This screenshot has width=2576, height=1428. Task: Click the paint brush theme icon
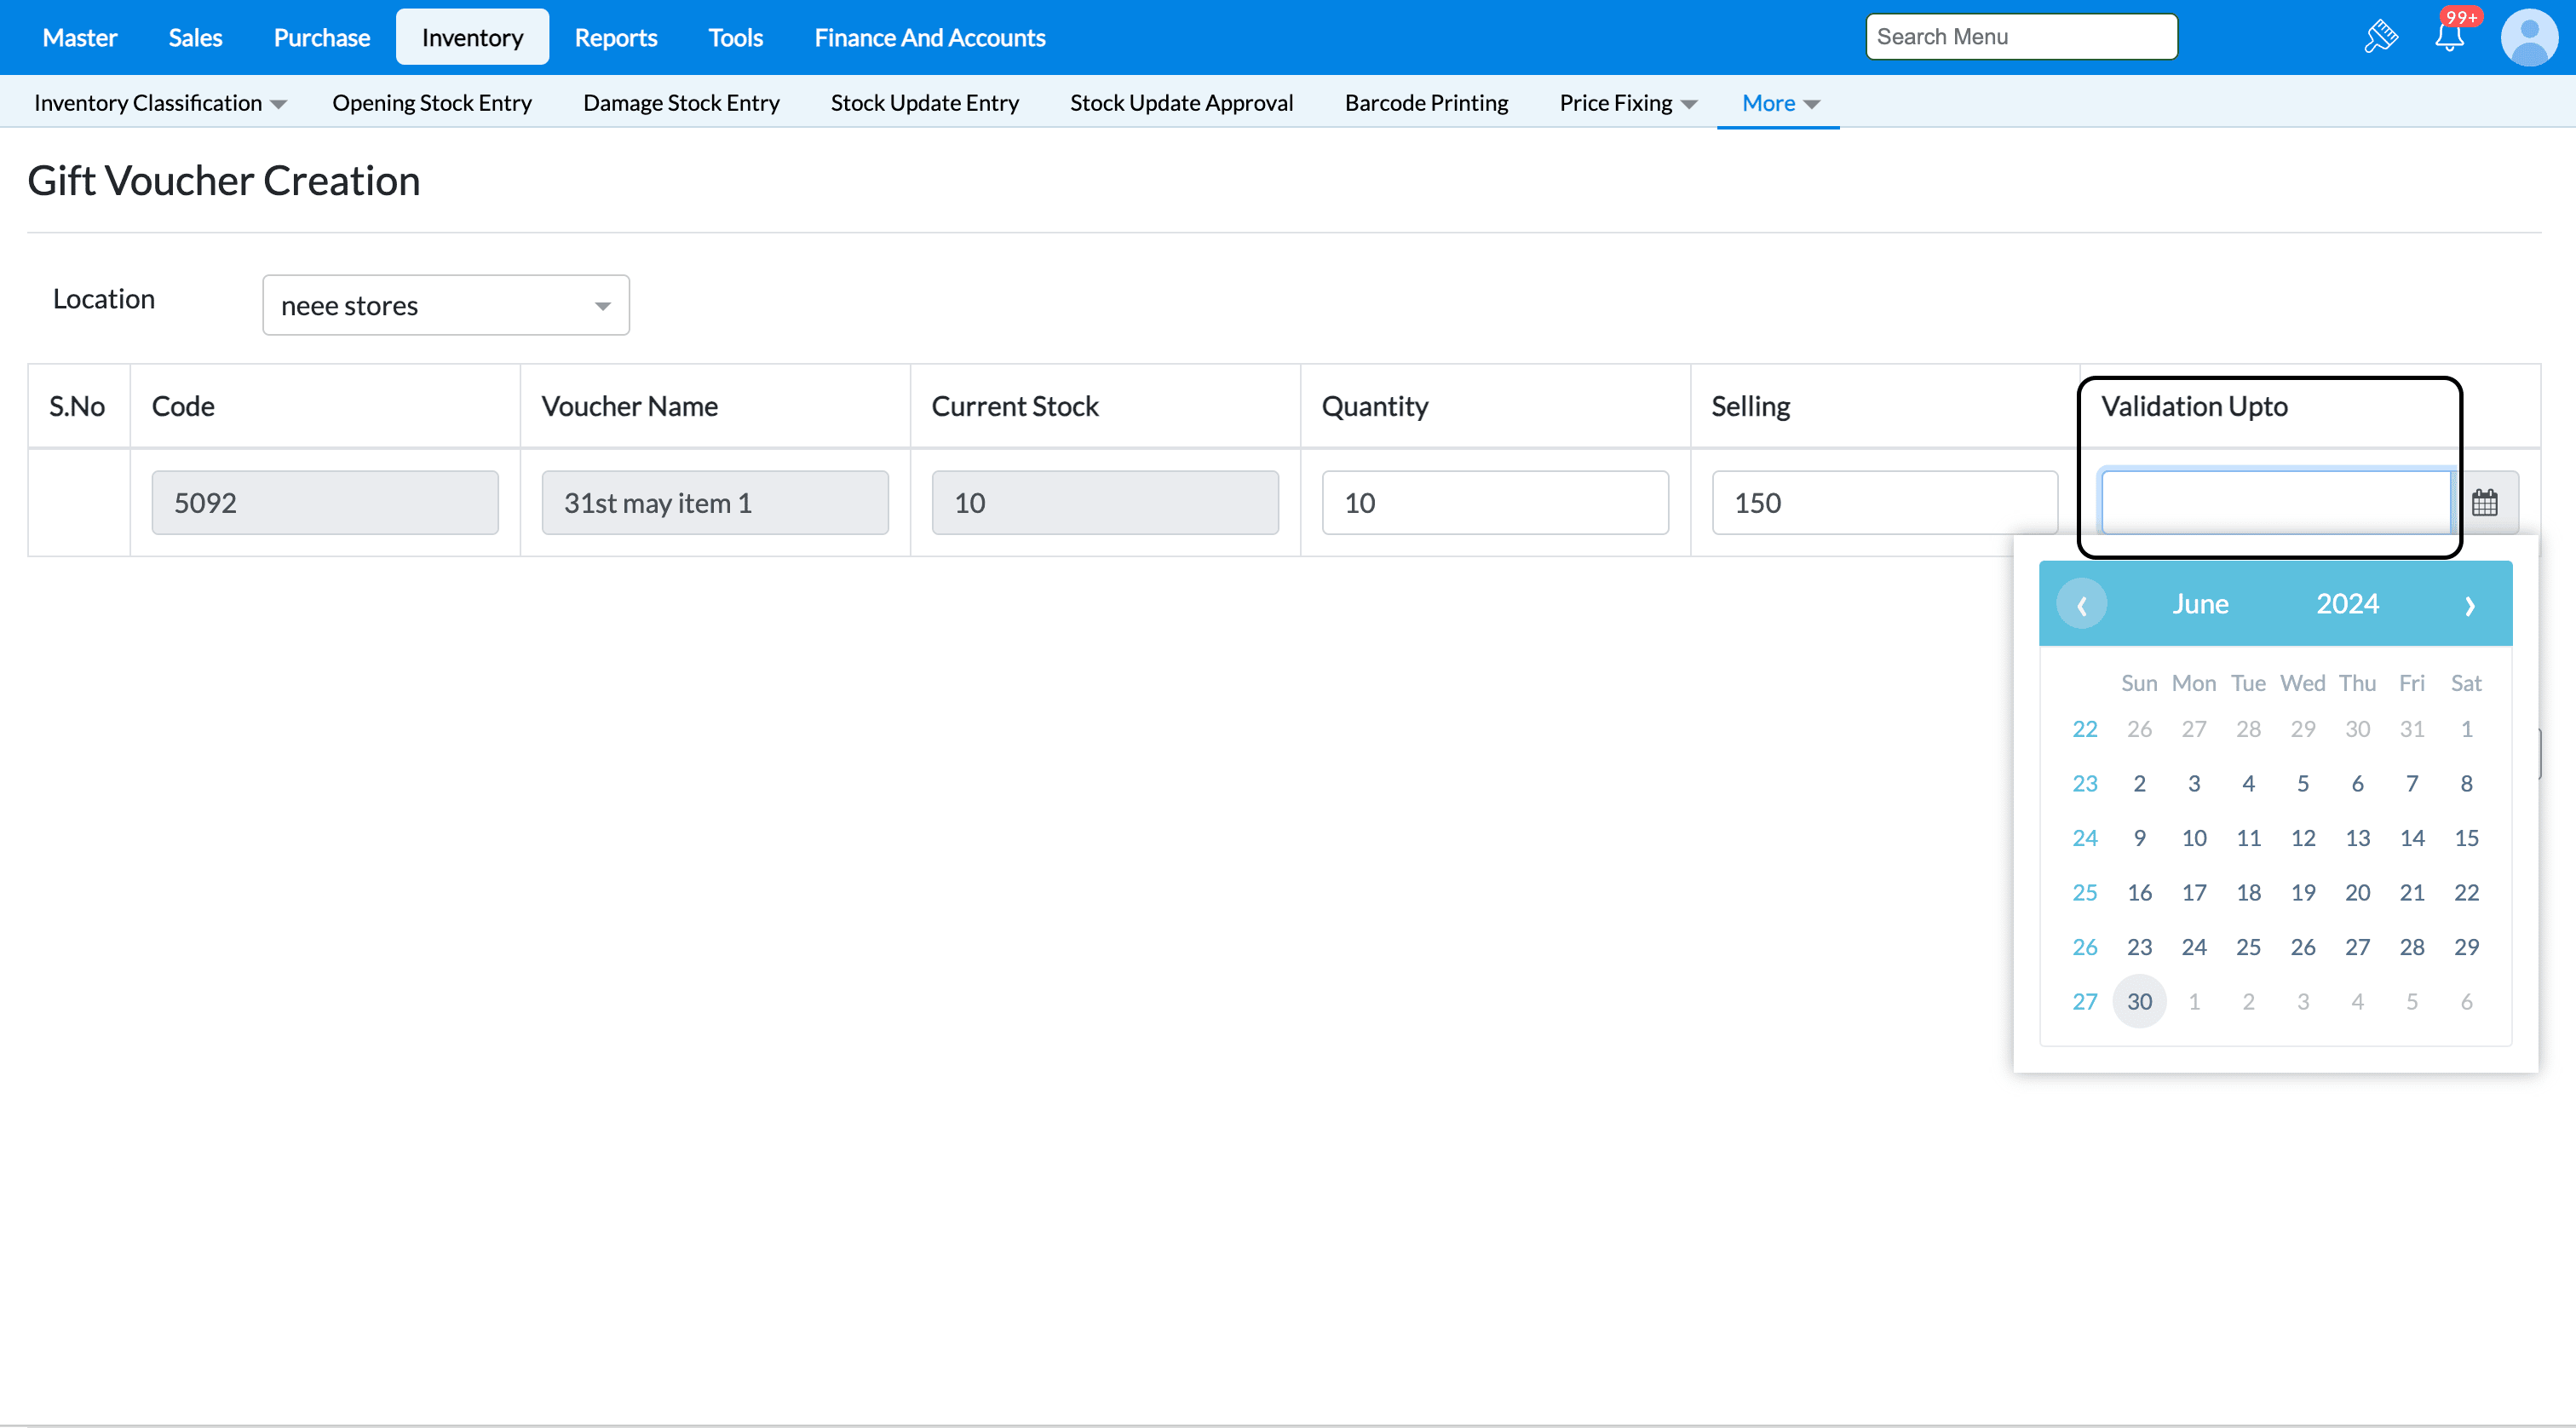(x=2381, y=38)
